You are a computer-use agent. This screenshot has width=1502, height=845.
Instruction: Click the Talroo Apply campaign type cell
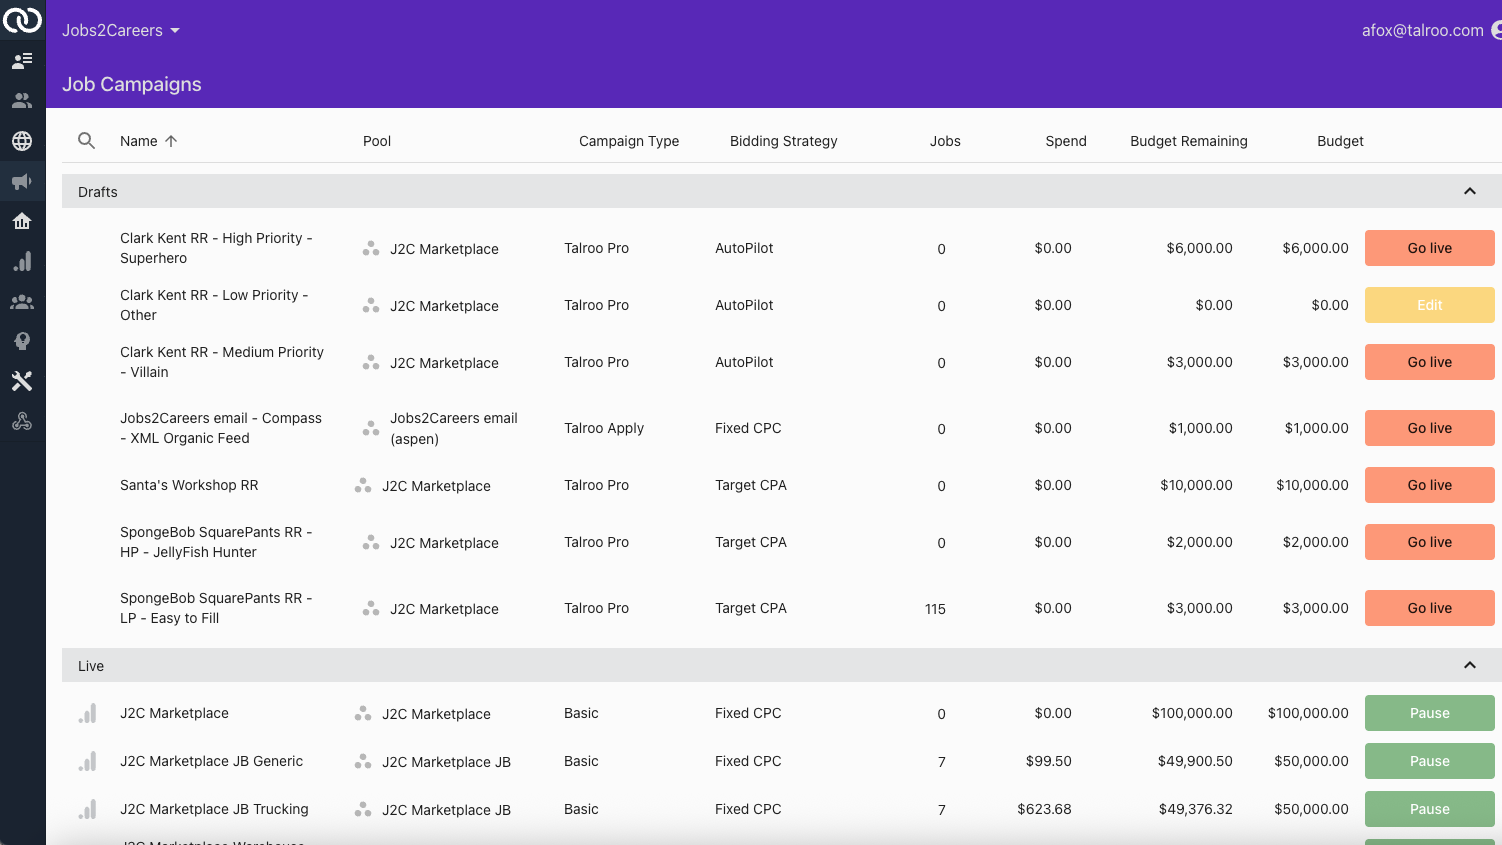pyautogui.click(x=604, y=428)
